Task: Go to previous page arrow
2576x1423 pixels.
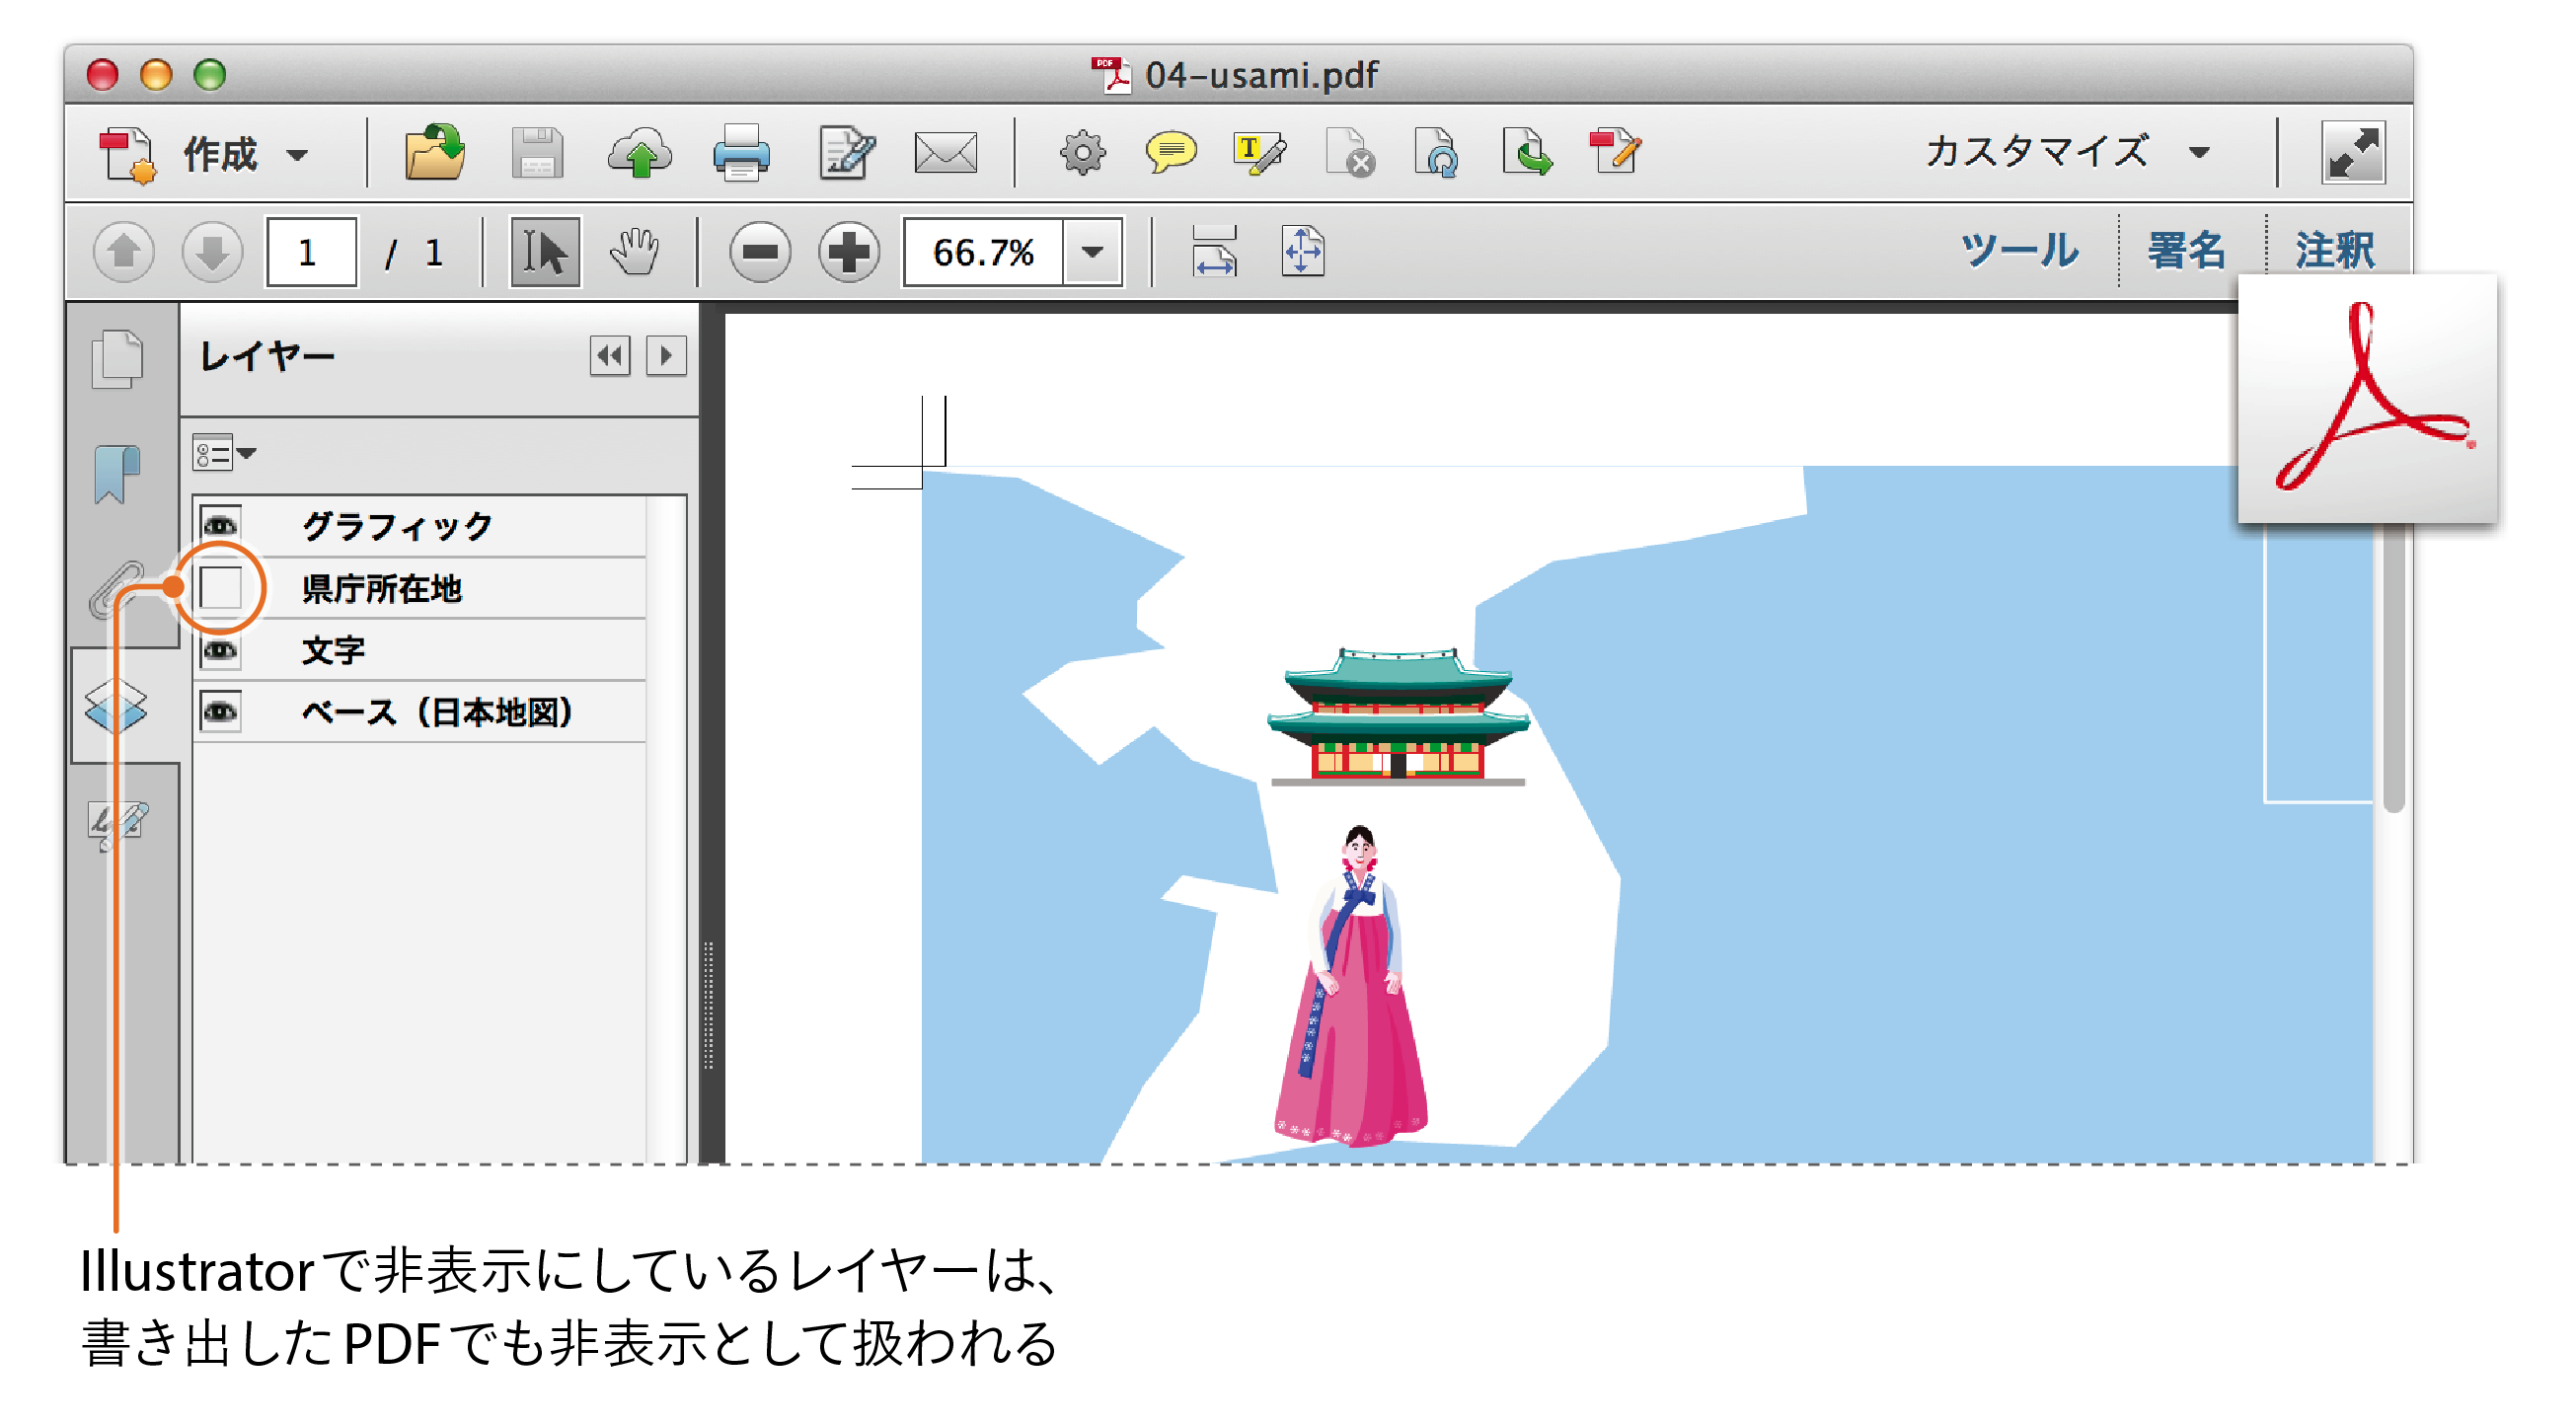Action: [x=124, y=252]
